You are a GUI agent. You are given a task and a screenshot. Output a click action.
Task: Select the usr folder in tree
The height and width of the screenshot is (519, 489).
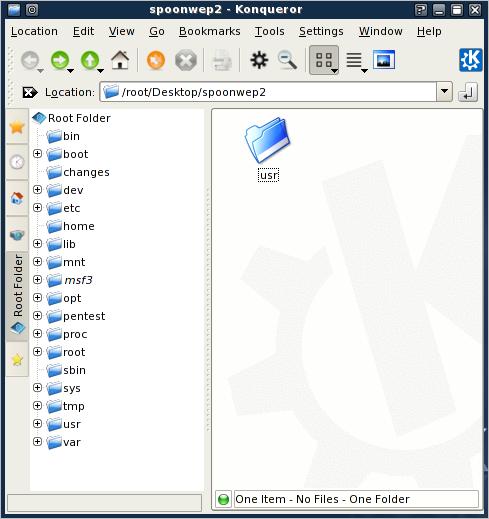(64, 424)
